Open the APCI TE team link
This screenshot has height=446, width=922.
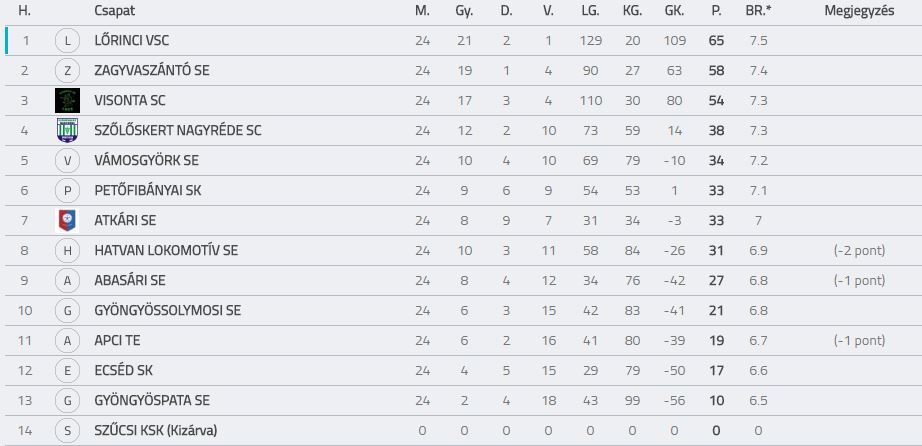[117, 340]
